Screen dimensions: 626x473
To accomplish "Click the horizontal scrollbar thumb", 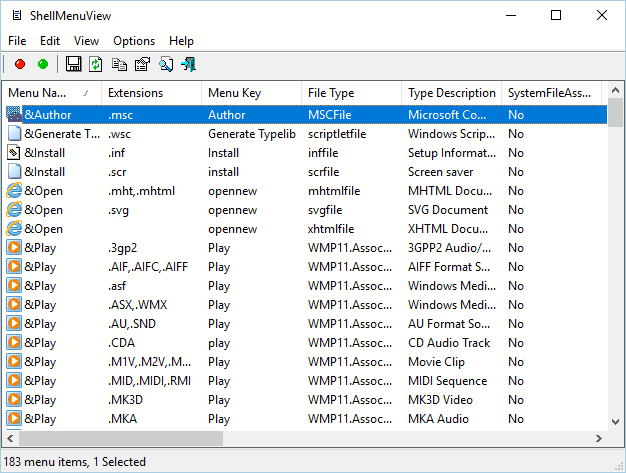I will (121, 438).
